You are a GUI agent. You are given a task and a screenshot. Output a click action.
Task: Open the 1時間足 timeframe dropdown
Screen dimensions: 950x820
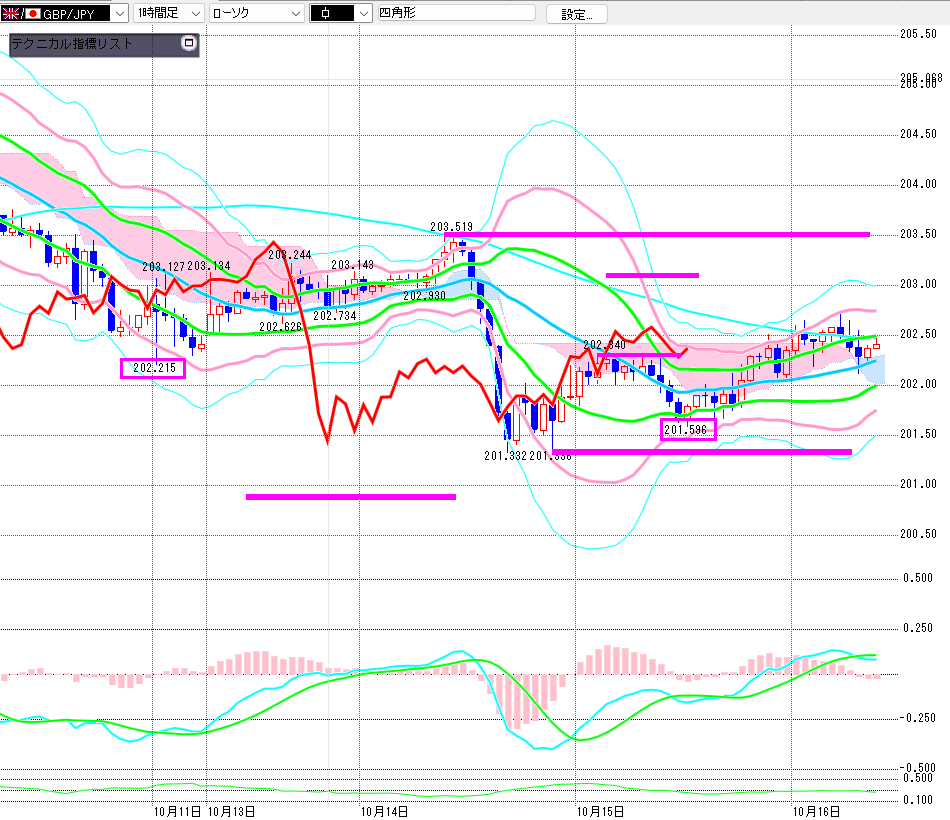point(168,13)
